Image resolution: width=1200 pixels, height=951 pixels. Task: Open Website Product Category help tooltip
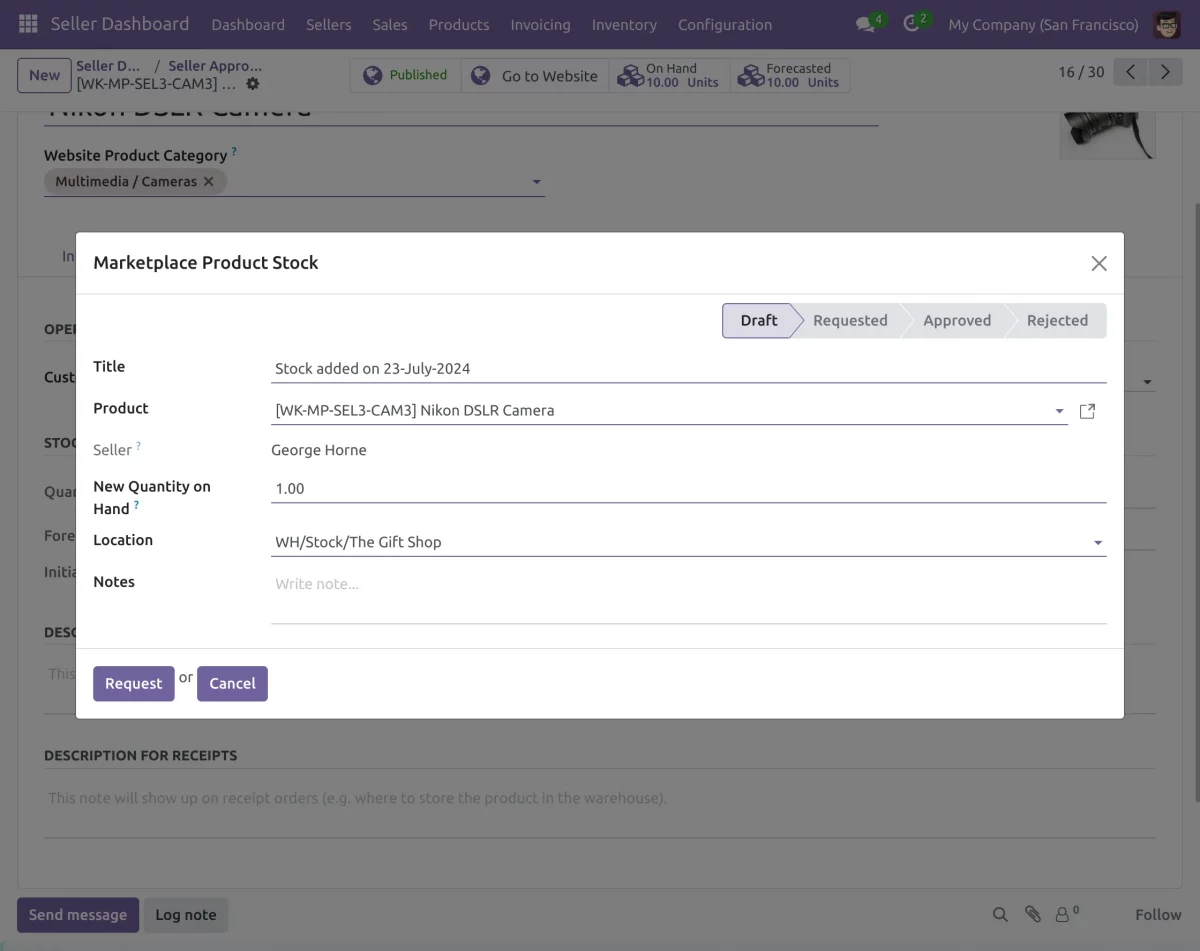click(x=234, y=152)
